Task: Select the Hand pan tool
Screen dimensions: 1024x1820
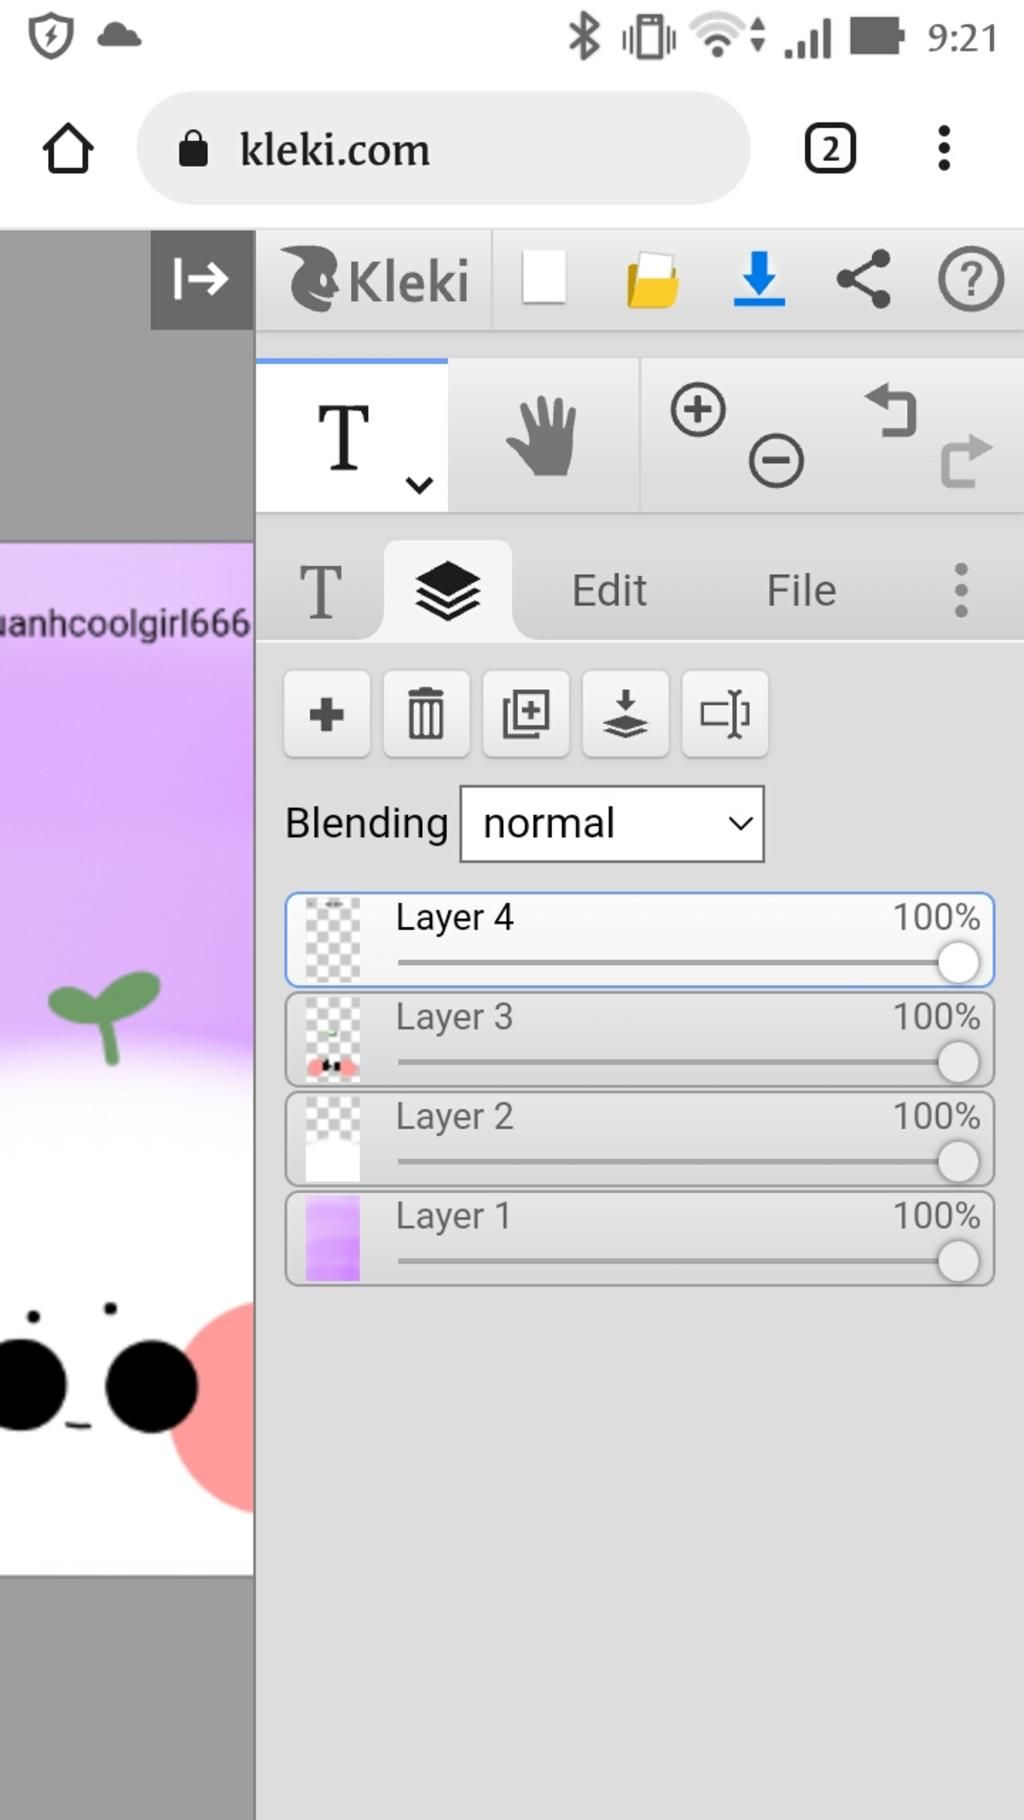Action: [x=542, y=437]
